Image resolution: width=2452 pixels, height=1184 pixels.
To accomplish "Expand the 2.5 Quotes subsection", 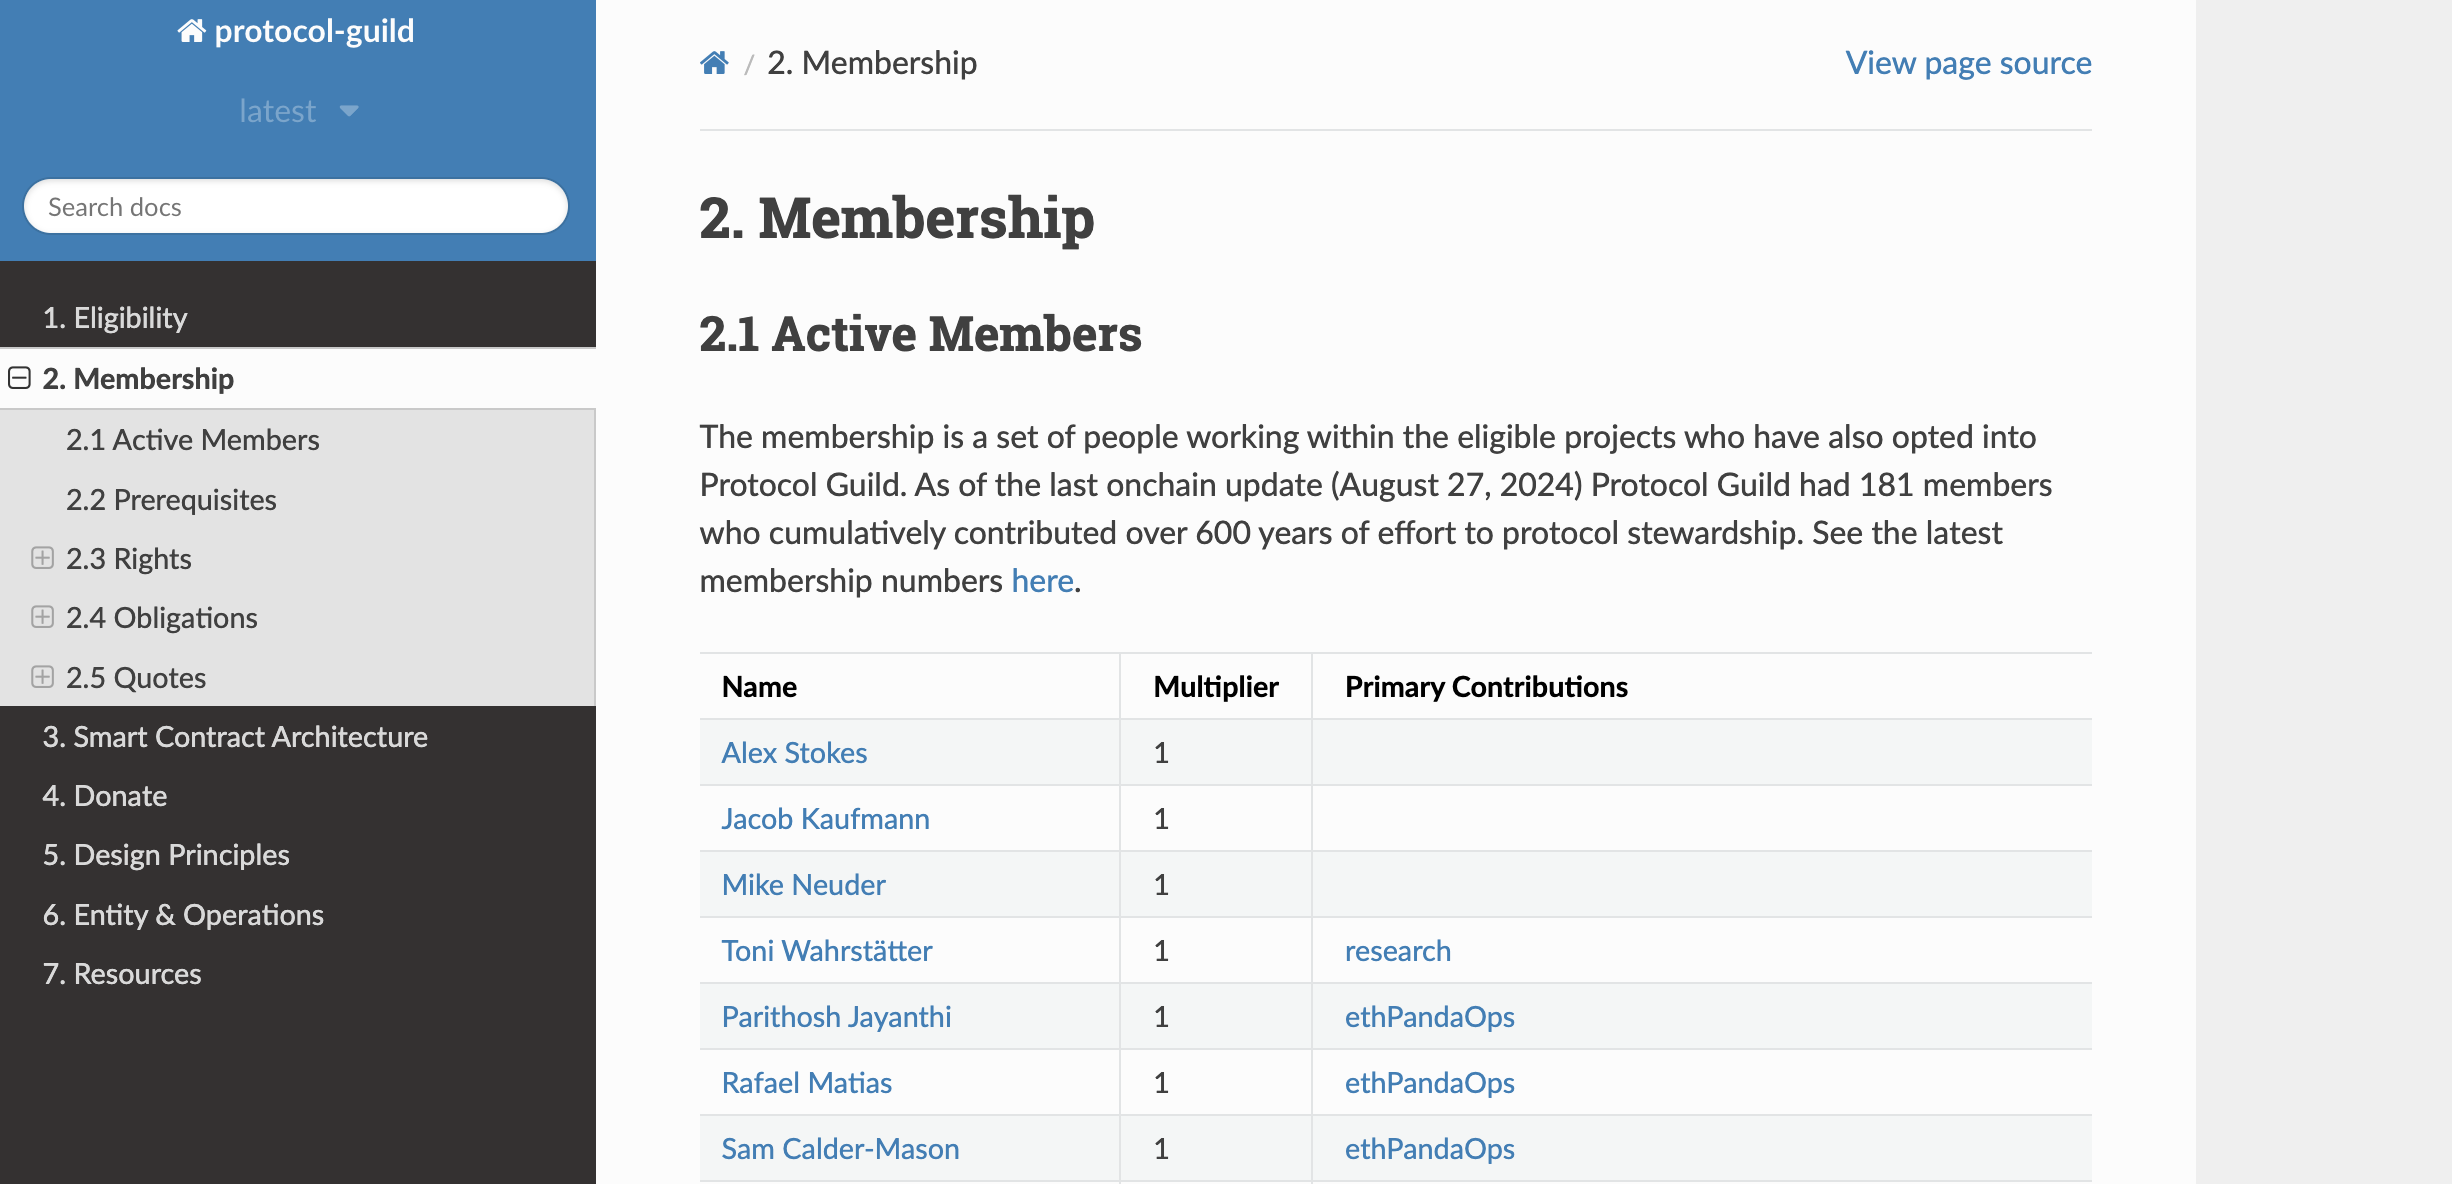I will point(42,677).
